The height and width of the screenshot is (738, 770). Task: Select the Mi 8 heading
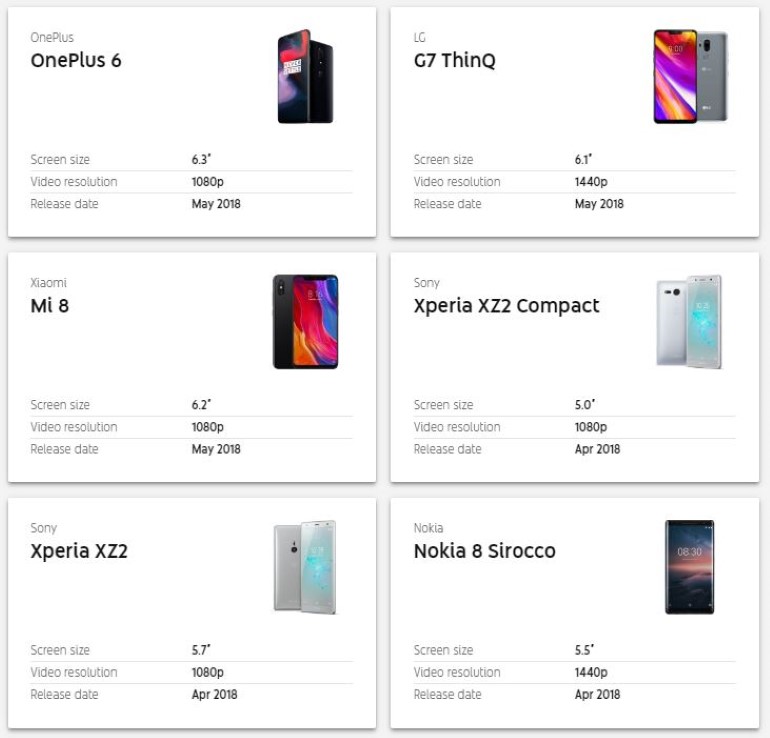[x=49, y=305]
